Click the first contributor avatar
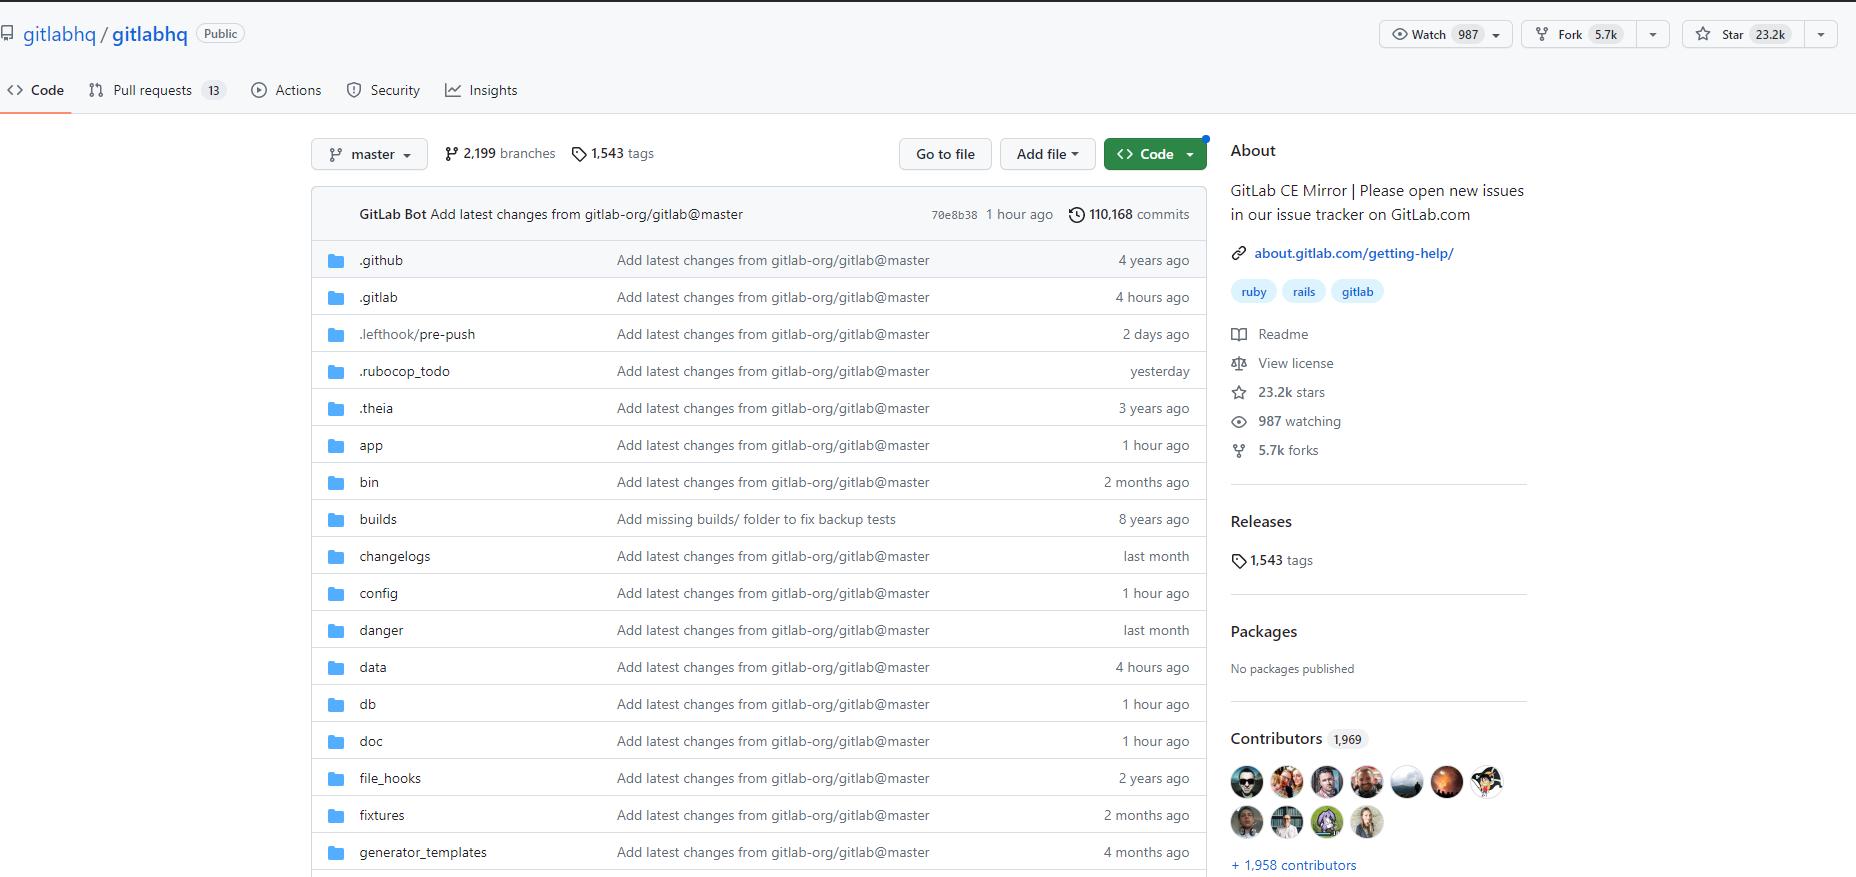The height and width of the screenshot is (877, 1856). pyautogui.click(x=1247, y=782)
